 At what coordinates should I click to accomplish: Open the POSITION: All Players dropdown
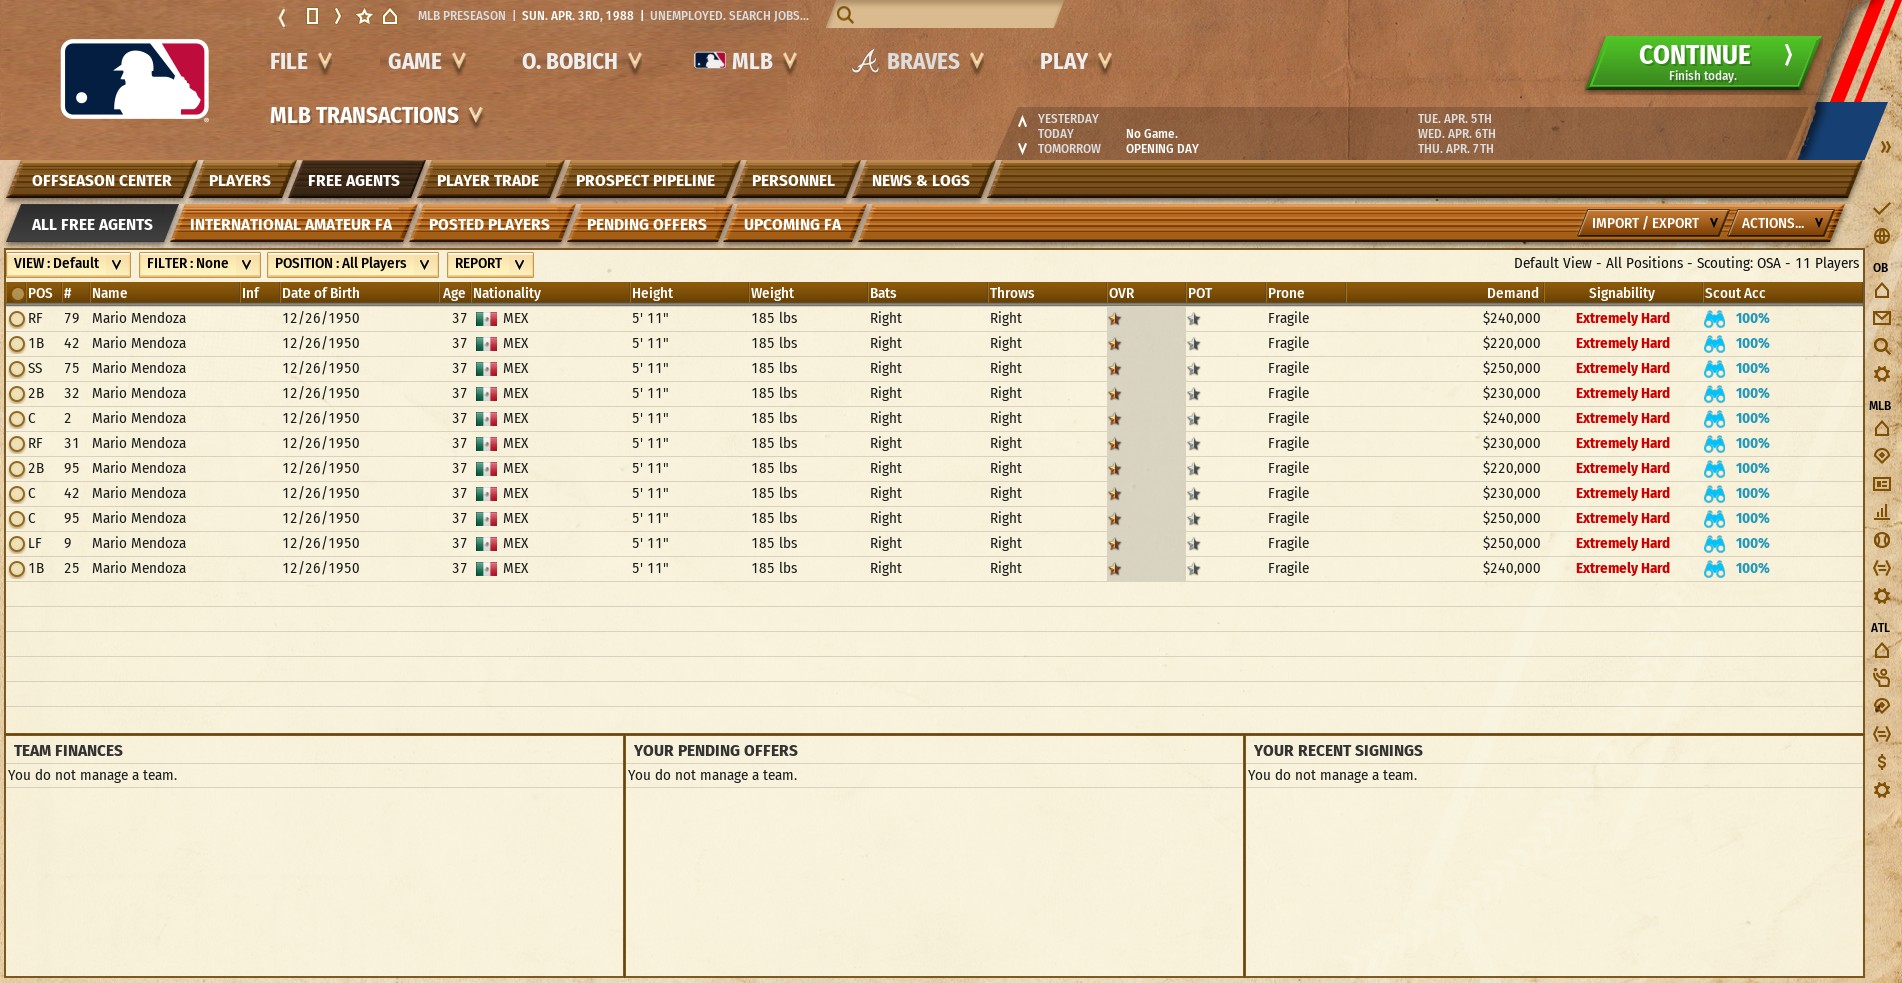tap(352, 264)
